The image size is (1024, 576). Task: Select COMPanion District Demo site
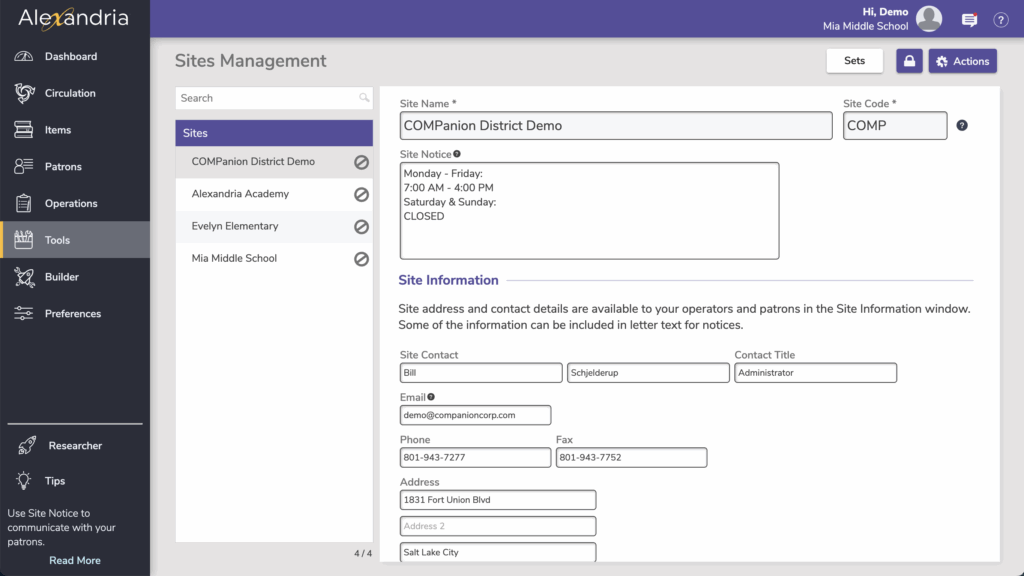tap(274, 162)
